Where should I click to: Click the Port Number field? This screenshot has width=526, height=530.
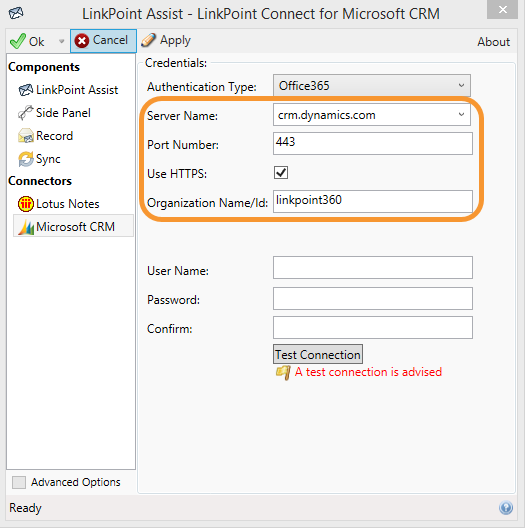pos(373,144)
